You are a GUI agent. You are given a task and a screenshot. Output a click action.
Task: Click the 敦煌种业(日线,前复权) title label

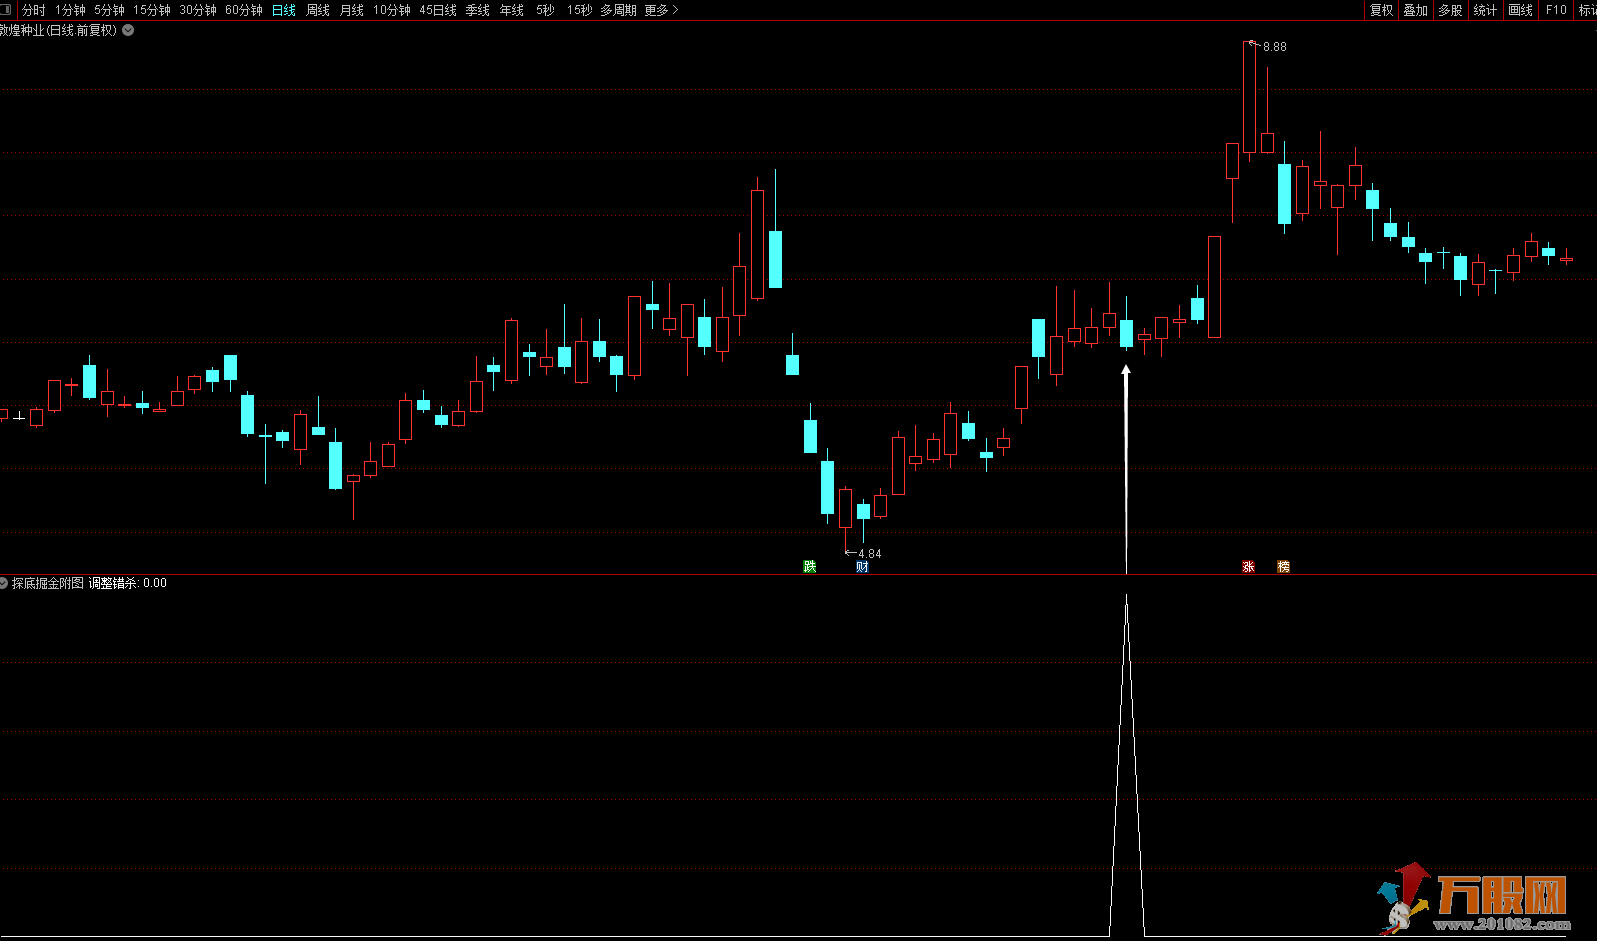58,30
